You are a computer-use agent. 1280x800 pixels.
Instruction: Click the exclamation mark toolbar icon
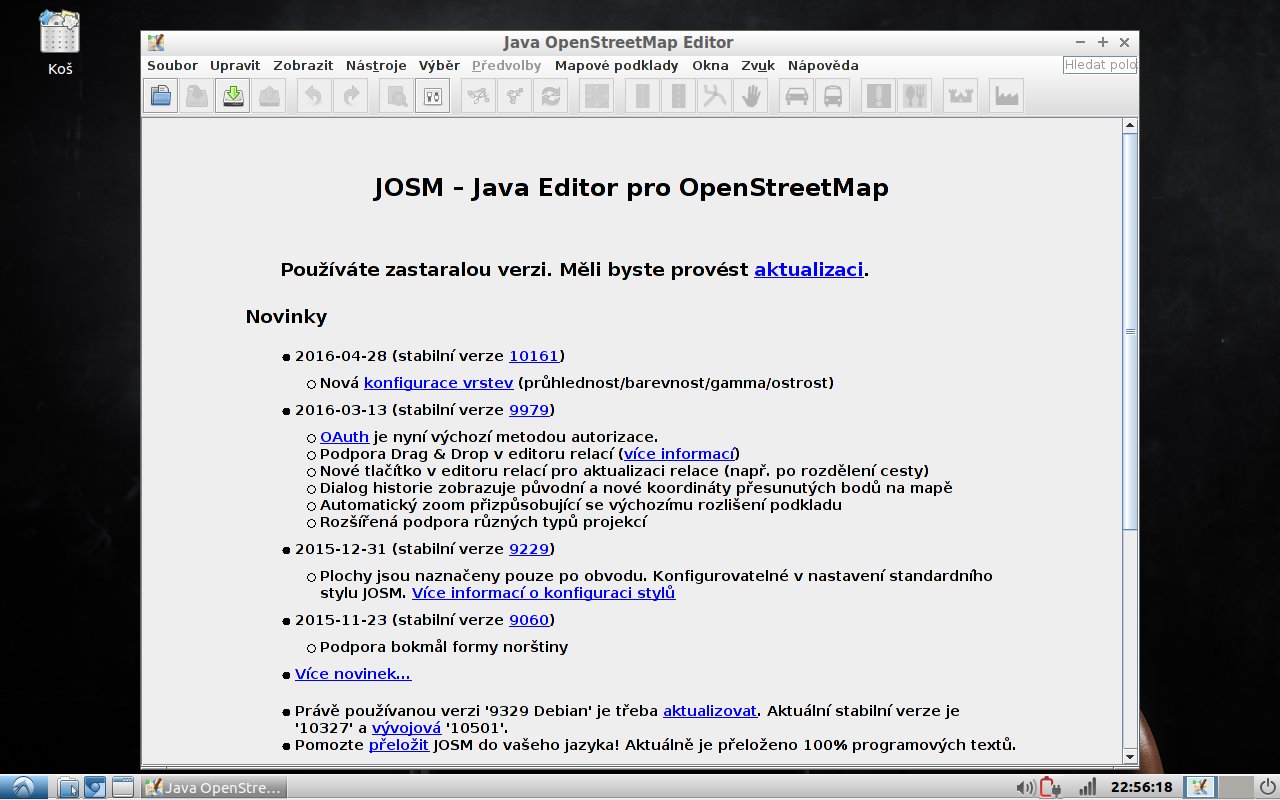click(x=878, y=96)
